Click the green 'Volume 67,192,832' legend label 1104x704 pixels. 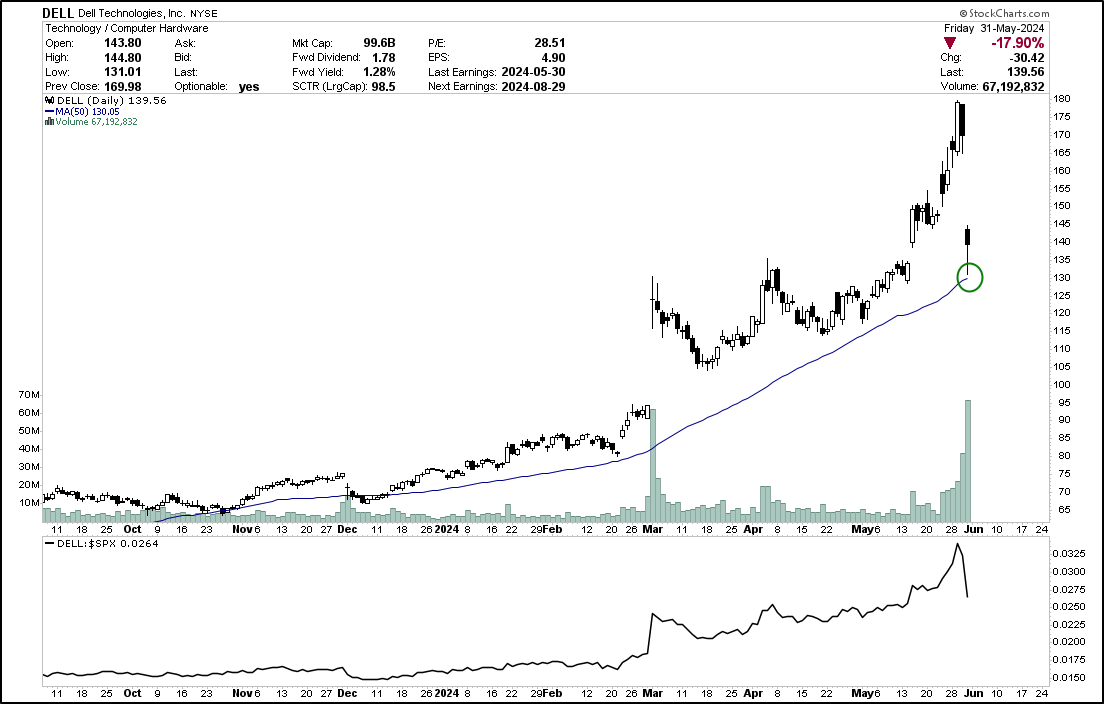[x=96, y=122]
